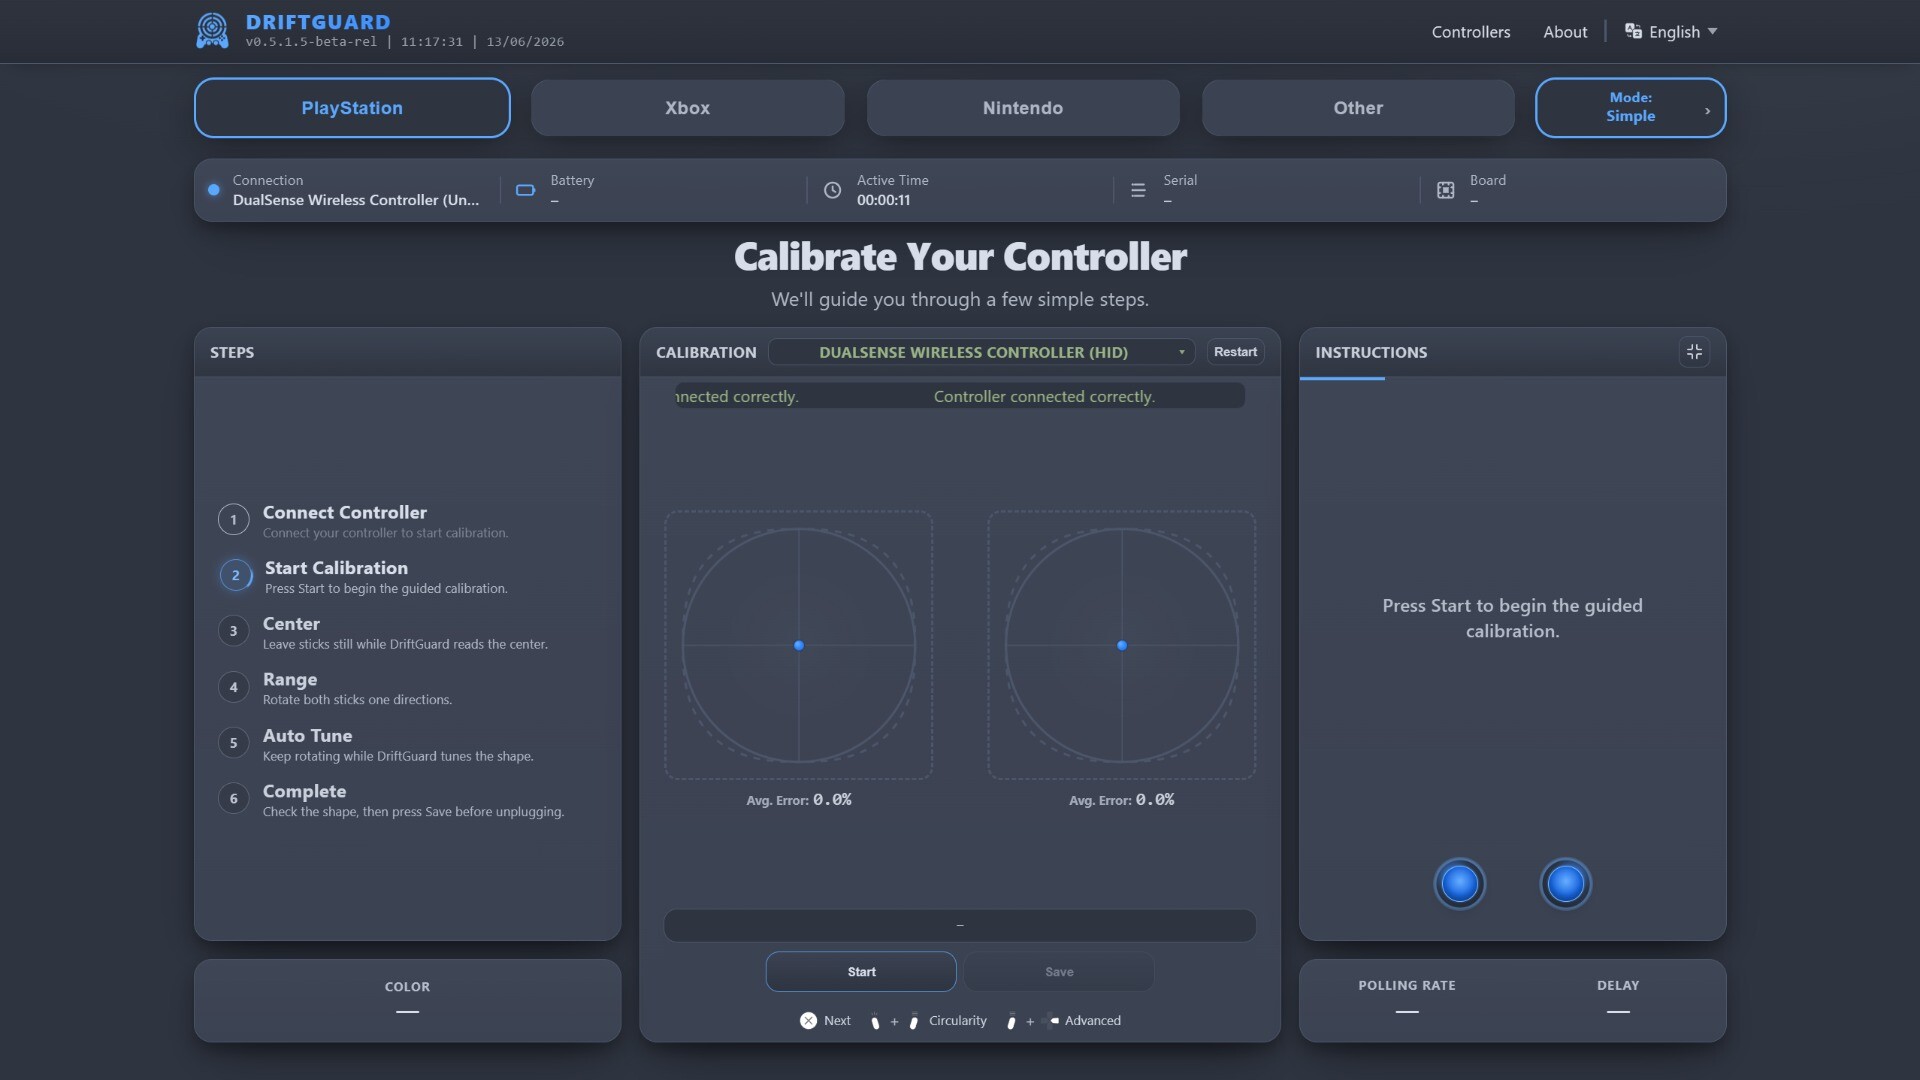Click the Restart button

coord(1235,352)
